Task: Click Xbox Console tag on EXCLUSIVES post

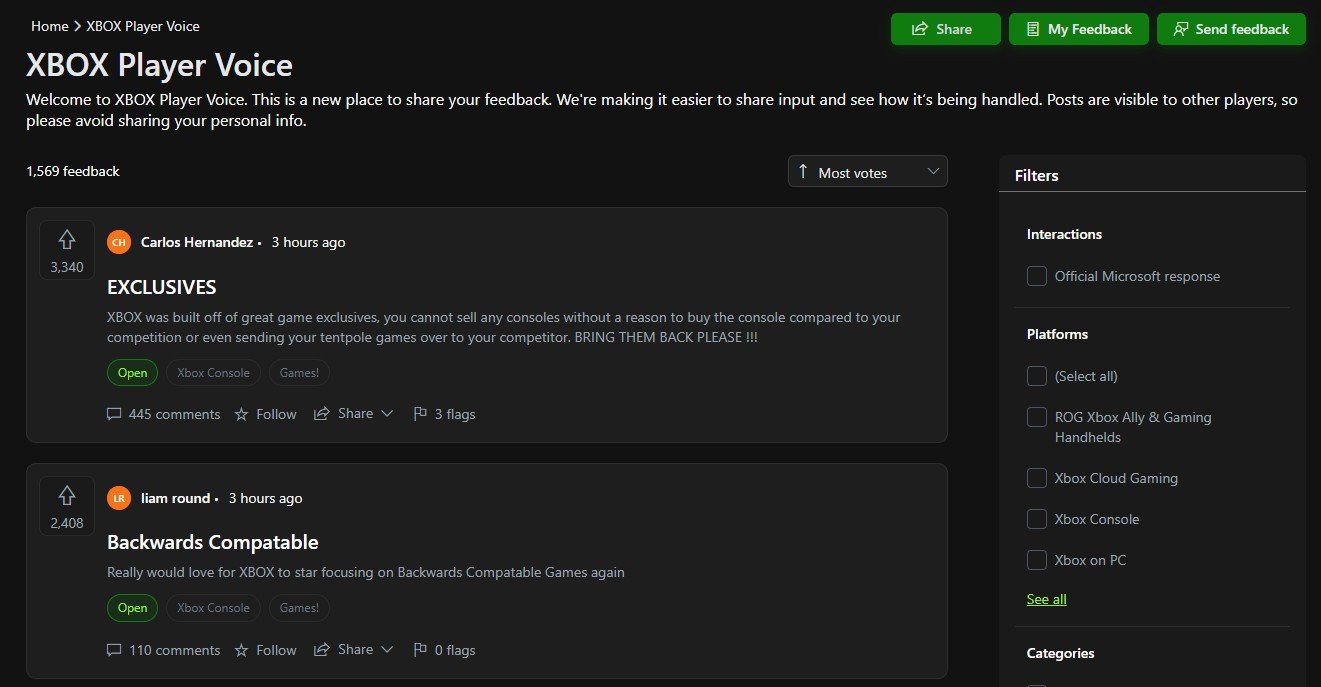Action: click(214, 373)
